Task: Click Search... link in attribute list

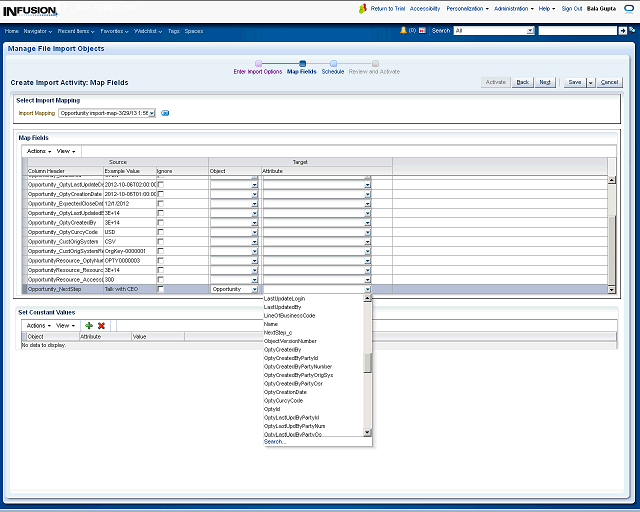Action: 275,442
